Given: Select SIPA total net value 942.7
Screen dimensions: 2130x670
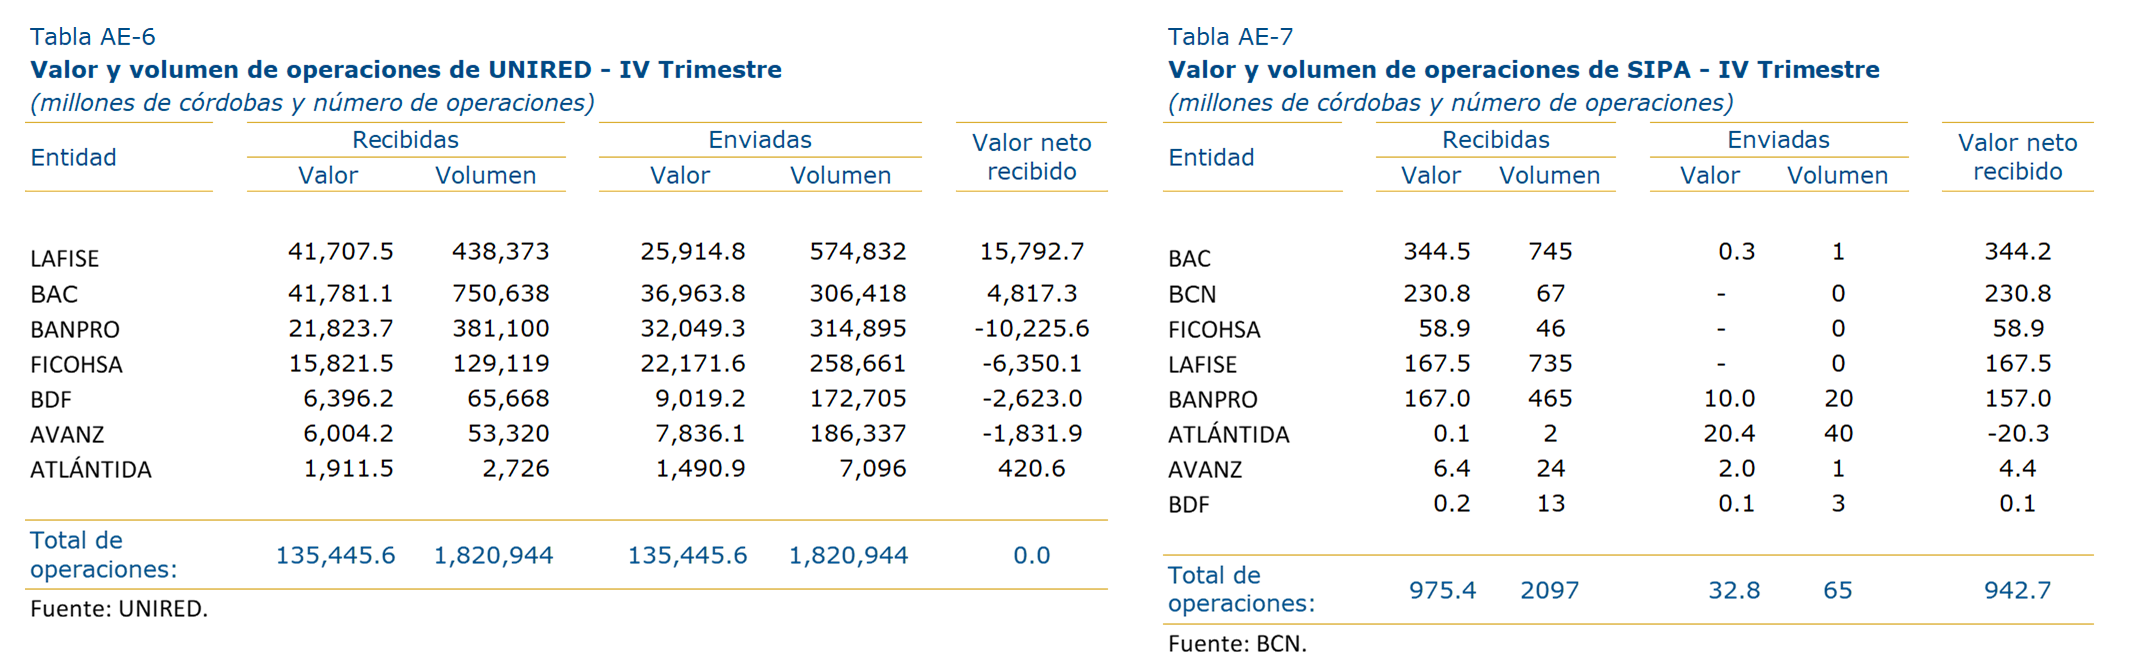Looking at the screenshot, I should click(2017, 590).
